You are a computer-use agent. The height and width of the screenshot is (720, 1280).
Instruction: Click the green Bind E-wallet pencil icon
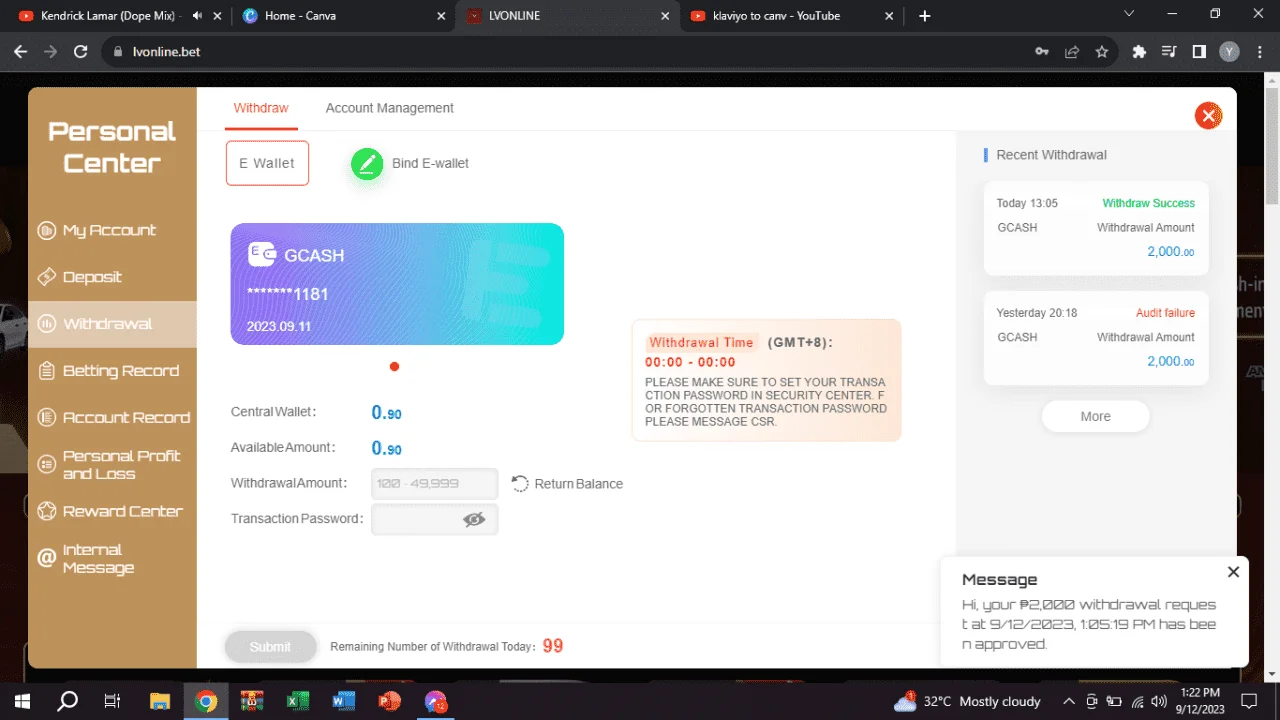(367, 163)
